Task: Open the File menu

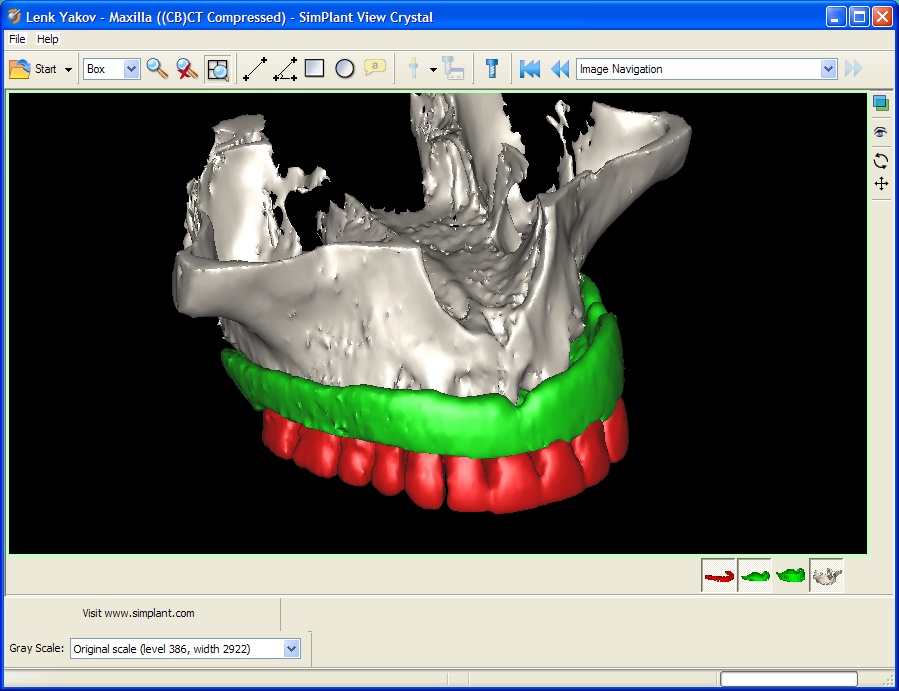Action: point(16,39)
